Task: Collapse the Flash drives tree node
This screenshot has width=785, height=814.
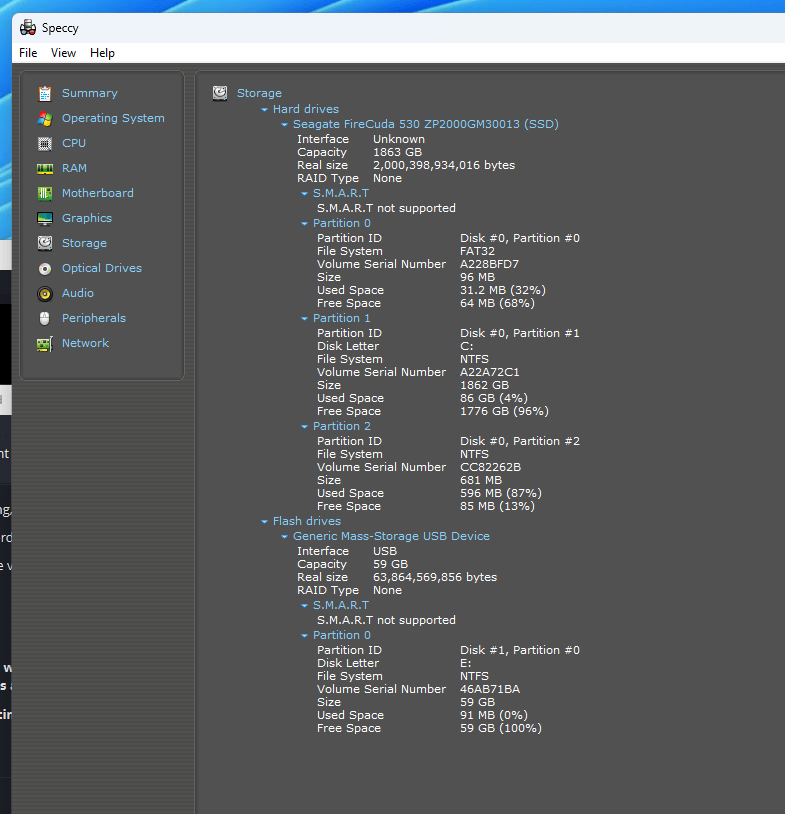Action: (264, 522)
